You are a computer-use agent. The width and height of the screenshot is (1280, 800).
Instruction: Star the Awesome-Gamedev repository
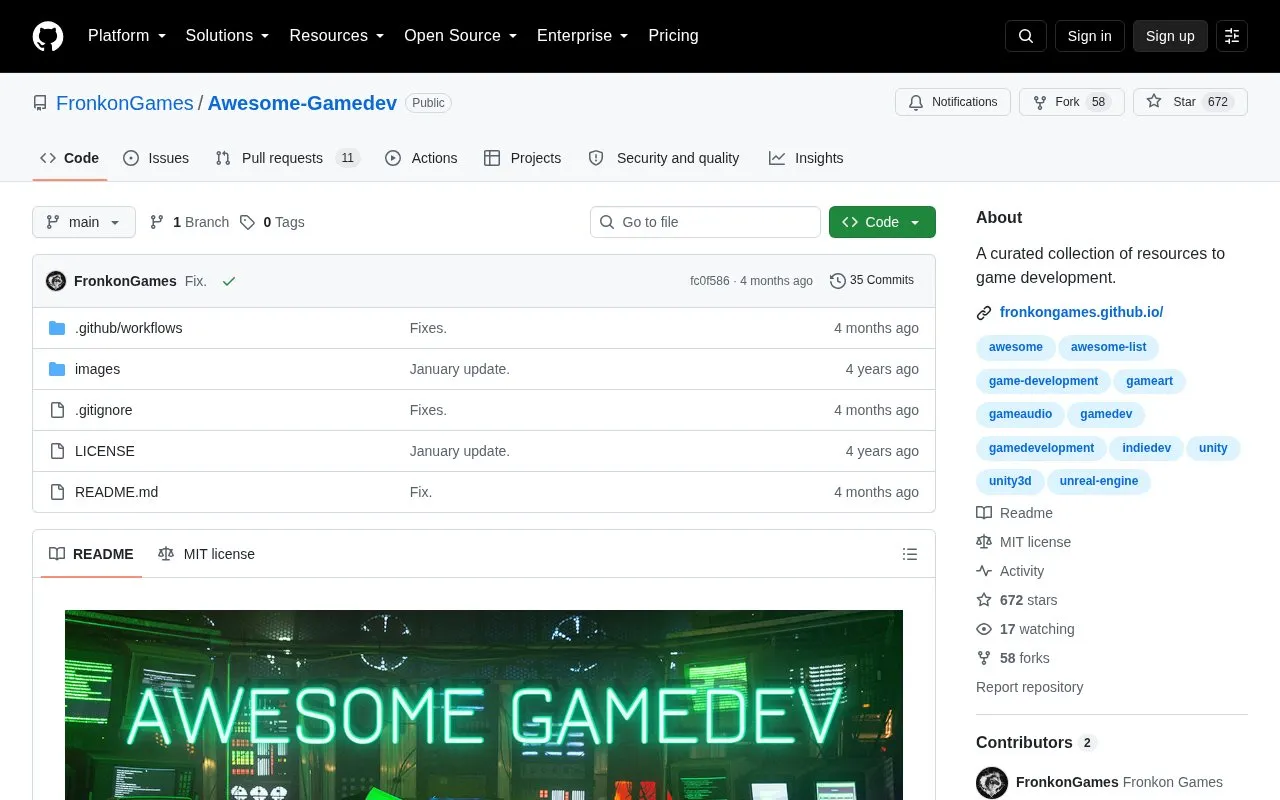pos(1190,102)
